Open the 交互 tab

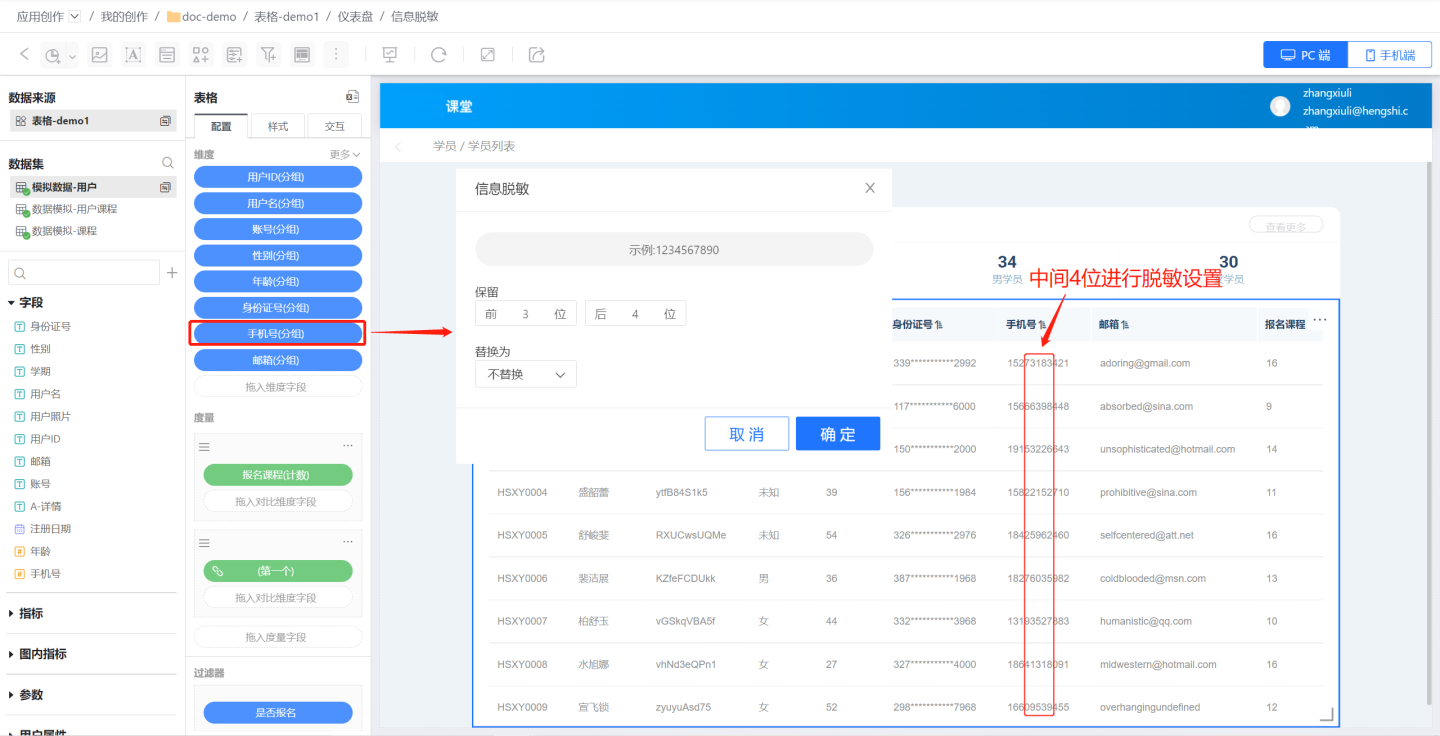(335, 126)
